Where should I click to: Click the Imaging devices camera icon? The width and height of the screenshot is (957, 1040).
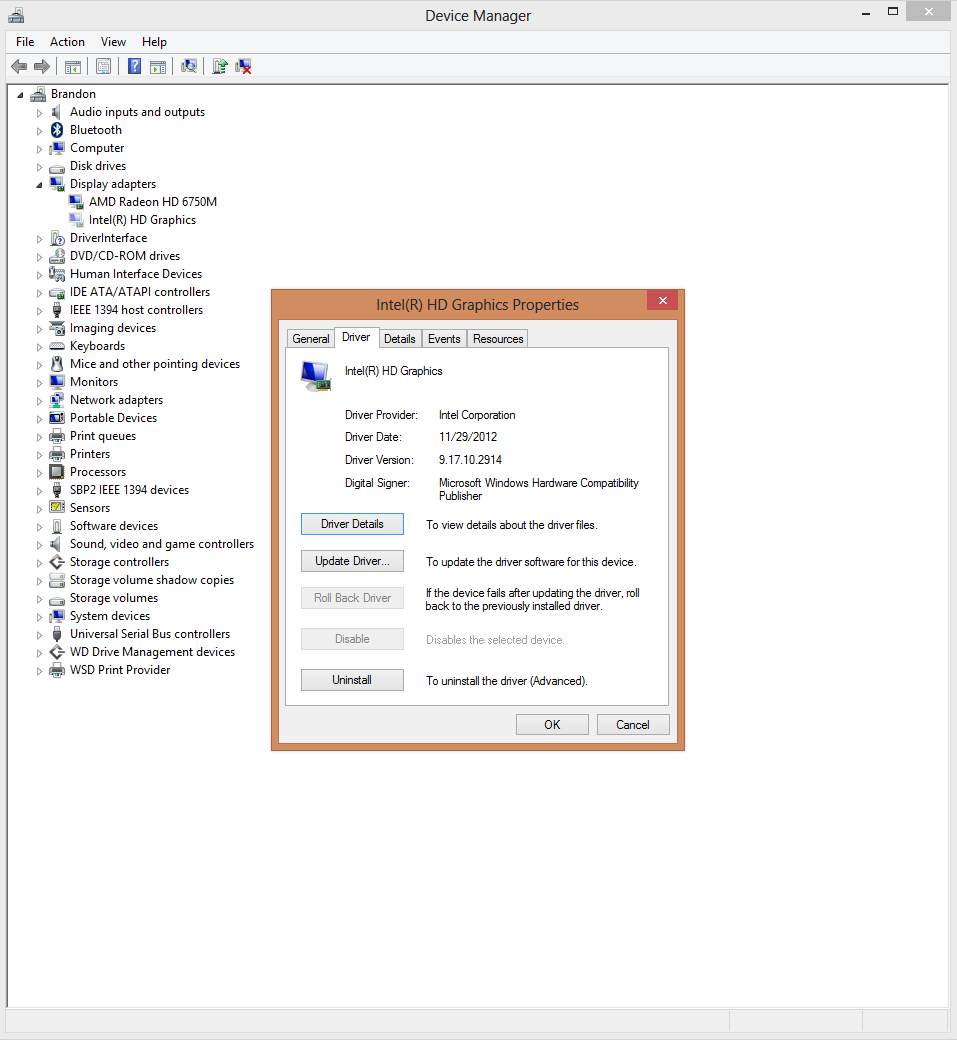coord(57,328)
